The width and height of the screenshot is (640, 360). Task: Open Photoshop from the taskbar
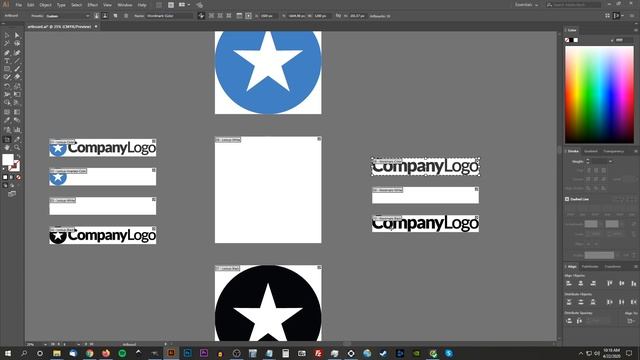[187, 353]
